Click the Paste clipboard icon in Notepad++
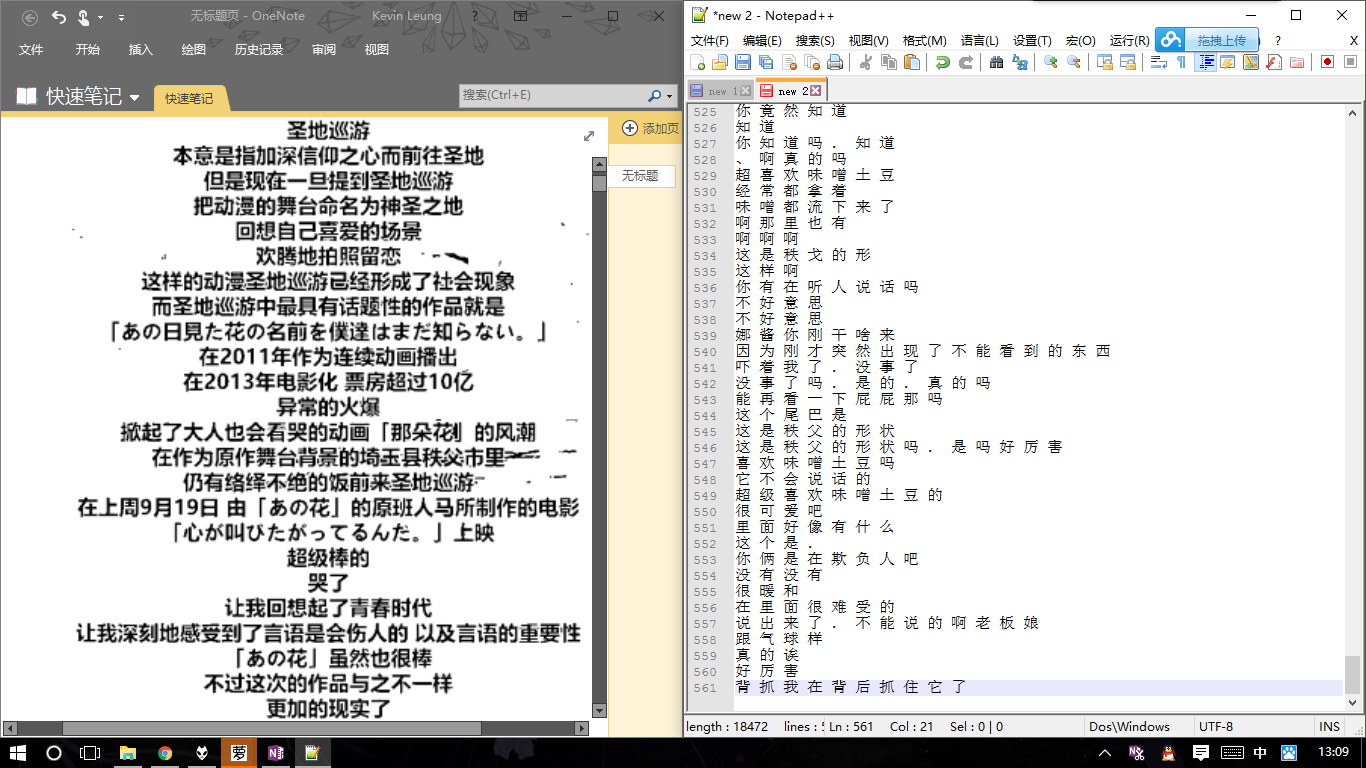 point(912,62)
